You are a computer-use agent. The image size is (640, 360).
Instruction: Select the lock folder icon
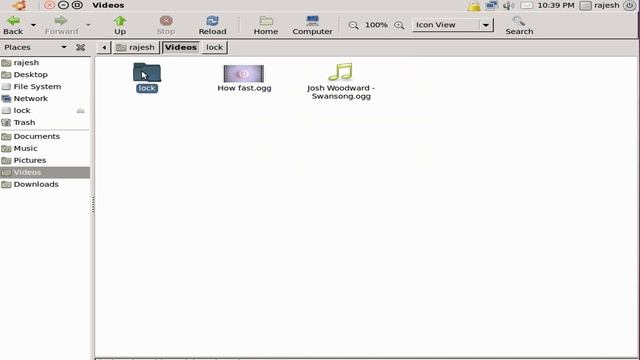pyautogui.click(x=147, y=72)
